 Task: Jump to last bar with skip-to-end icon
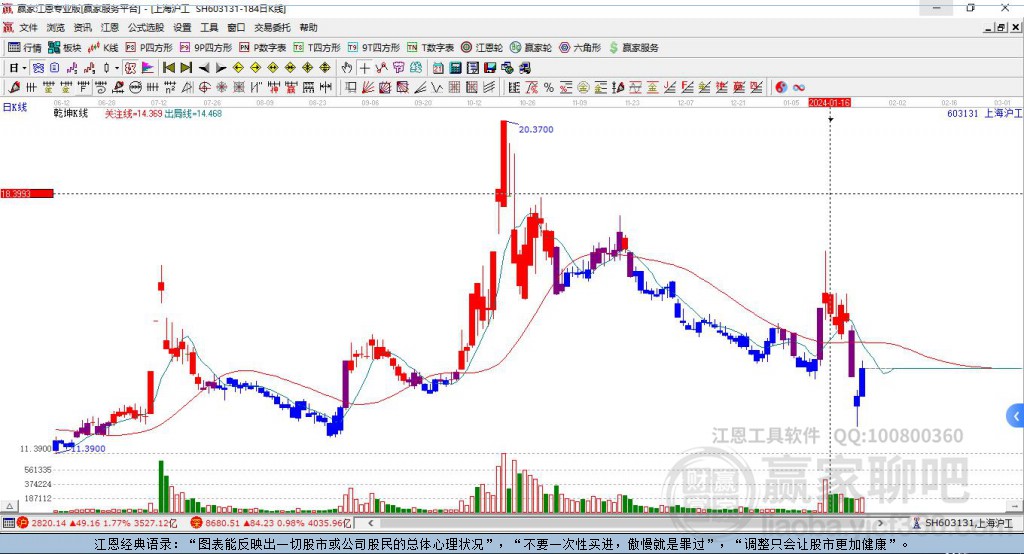click(x=186, y=68)
